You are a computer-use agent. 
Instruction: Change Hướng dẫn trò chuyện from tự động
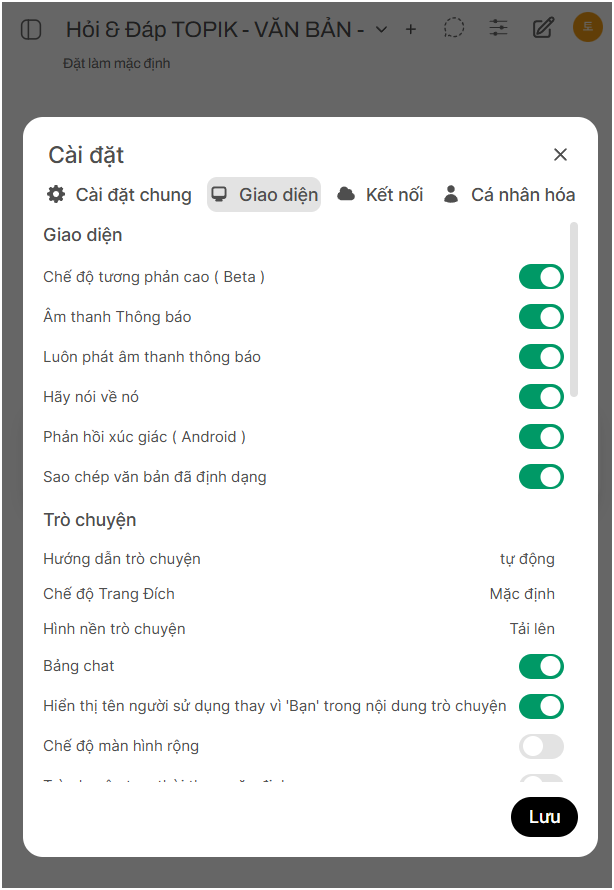point(527,559)
